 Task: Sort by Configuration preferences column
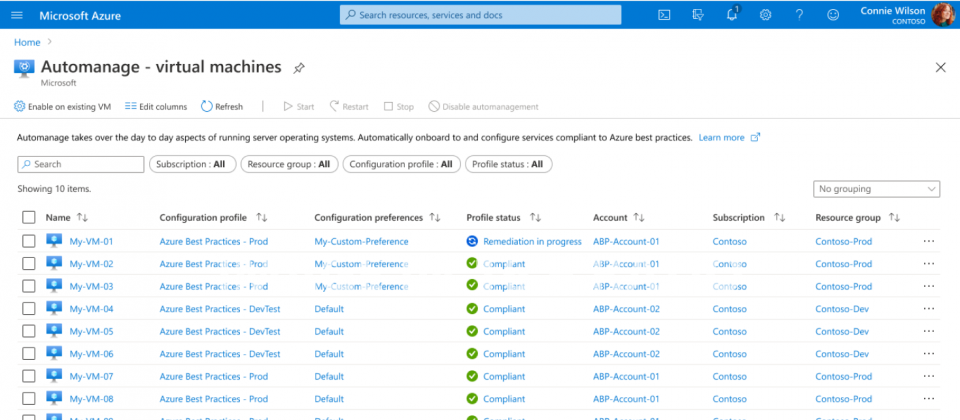coord(377,217)
